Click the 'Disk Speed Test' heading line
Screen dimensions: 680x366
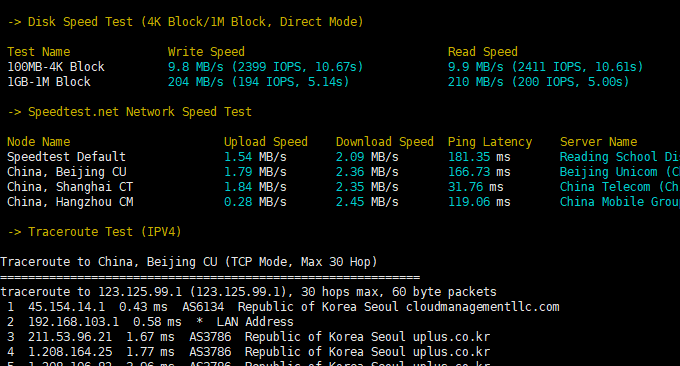(x=185, y=22)
